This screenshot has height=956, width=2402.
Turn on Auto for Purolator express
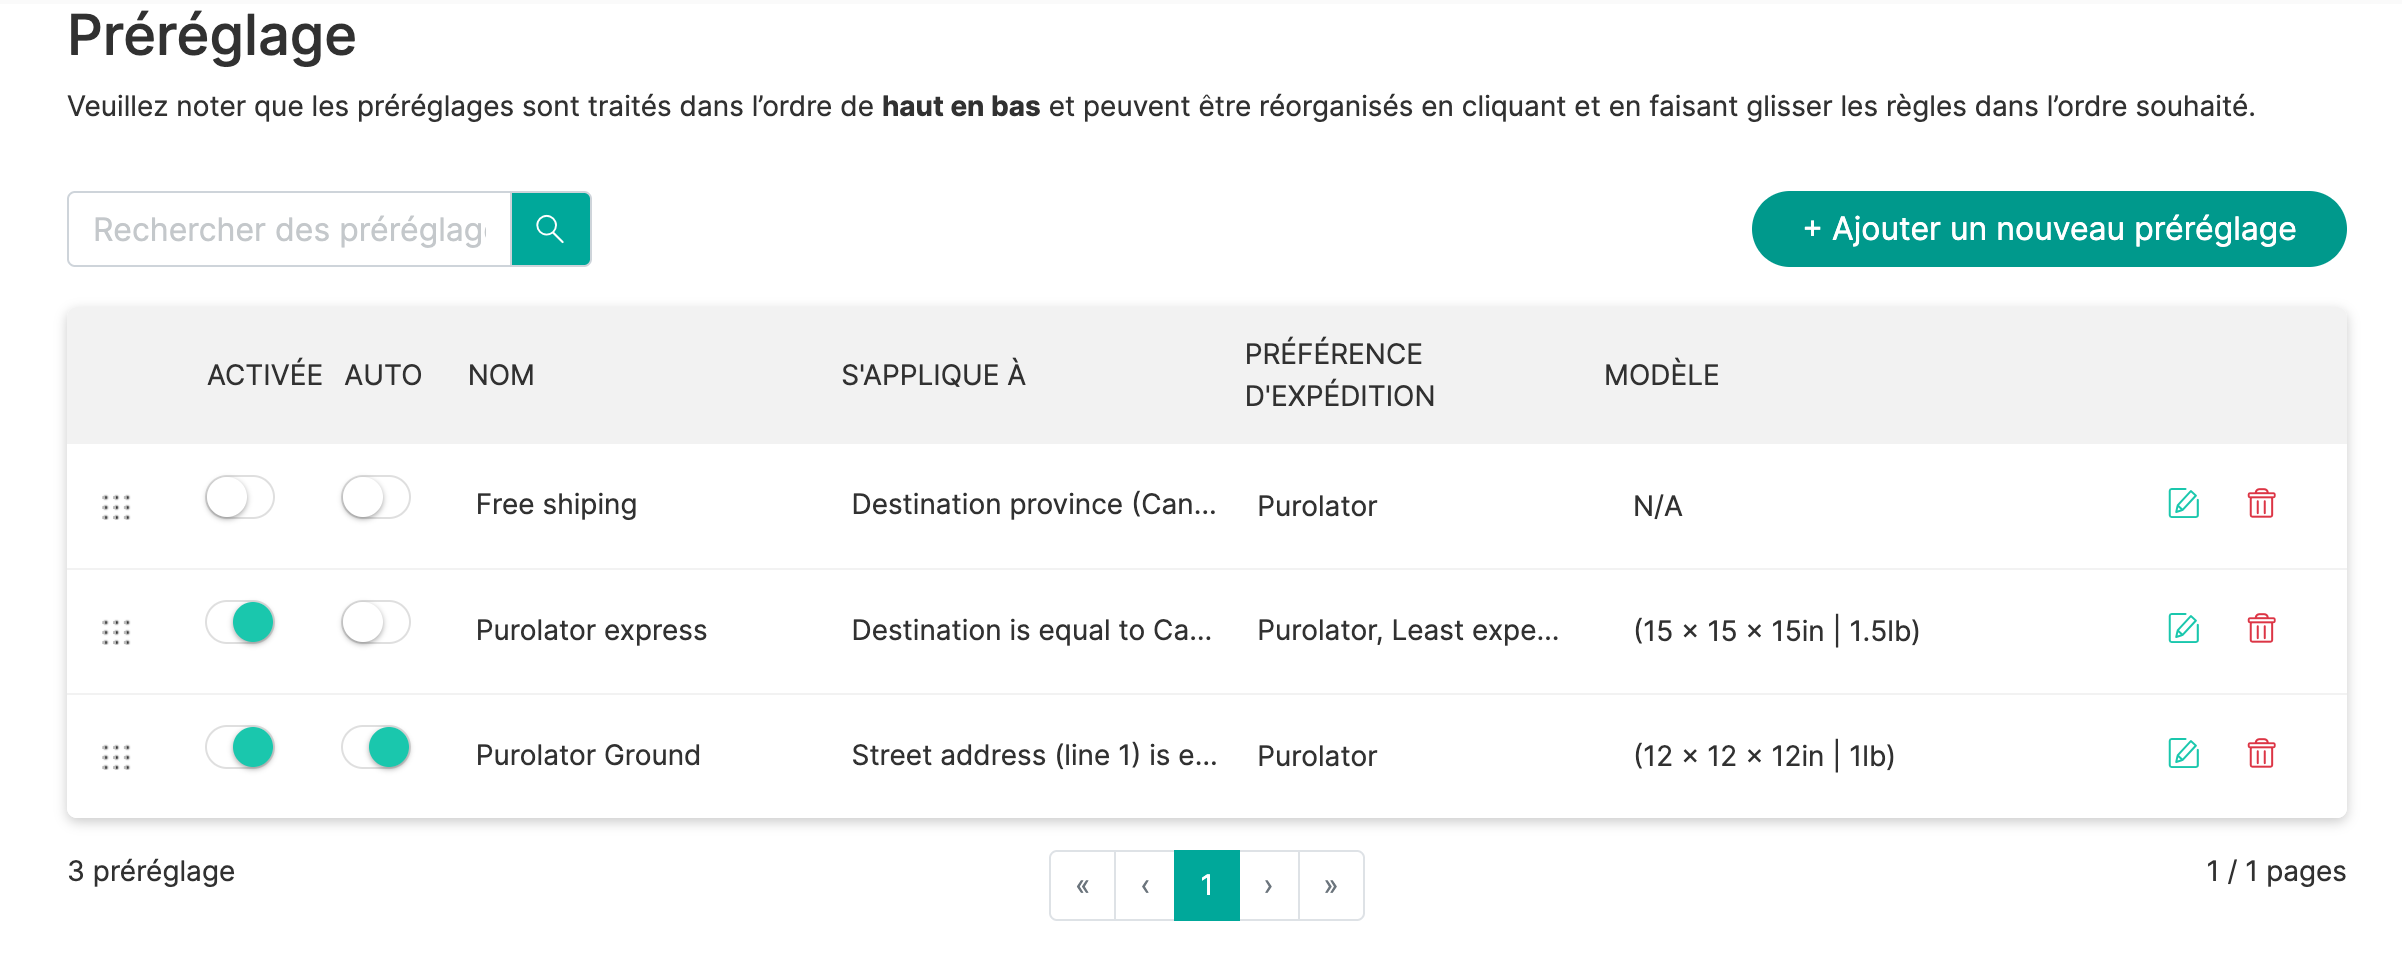376,623
